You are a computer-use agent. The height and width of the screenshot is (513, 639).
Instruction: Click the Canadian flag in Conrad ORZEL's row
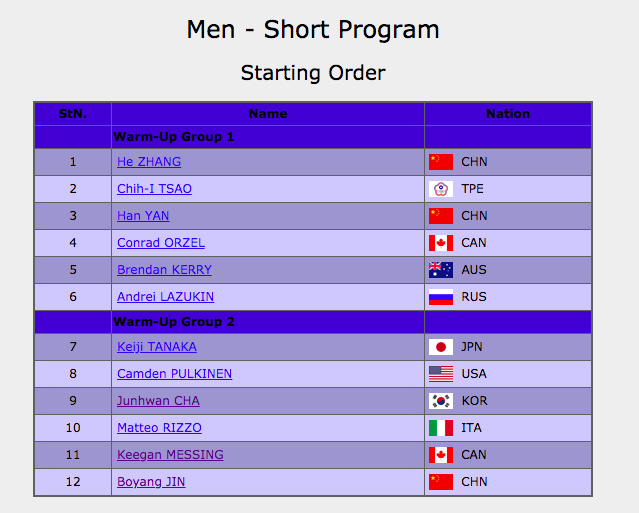click(x=441, y=243)
